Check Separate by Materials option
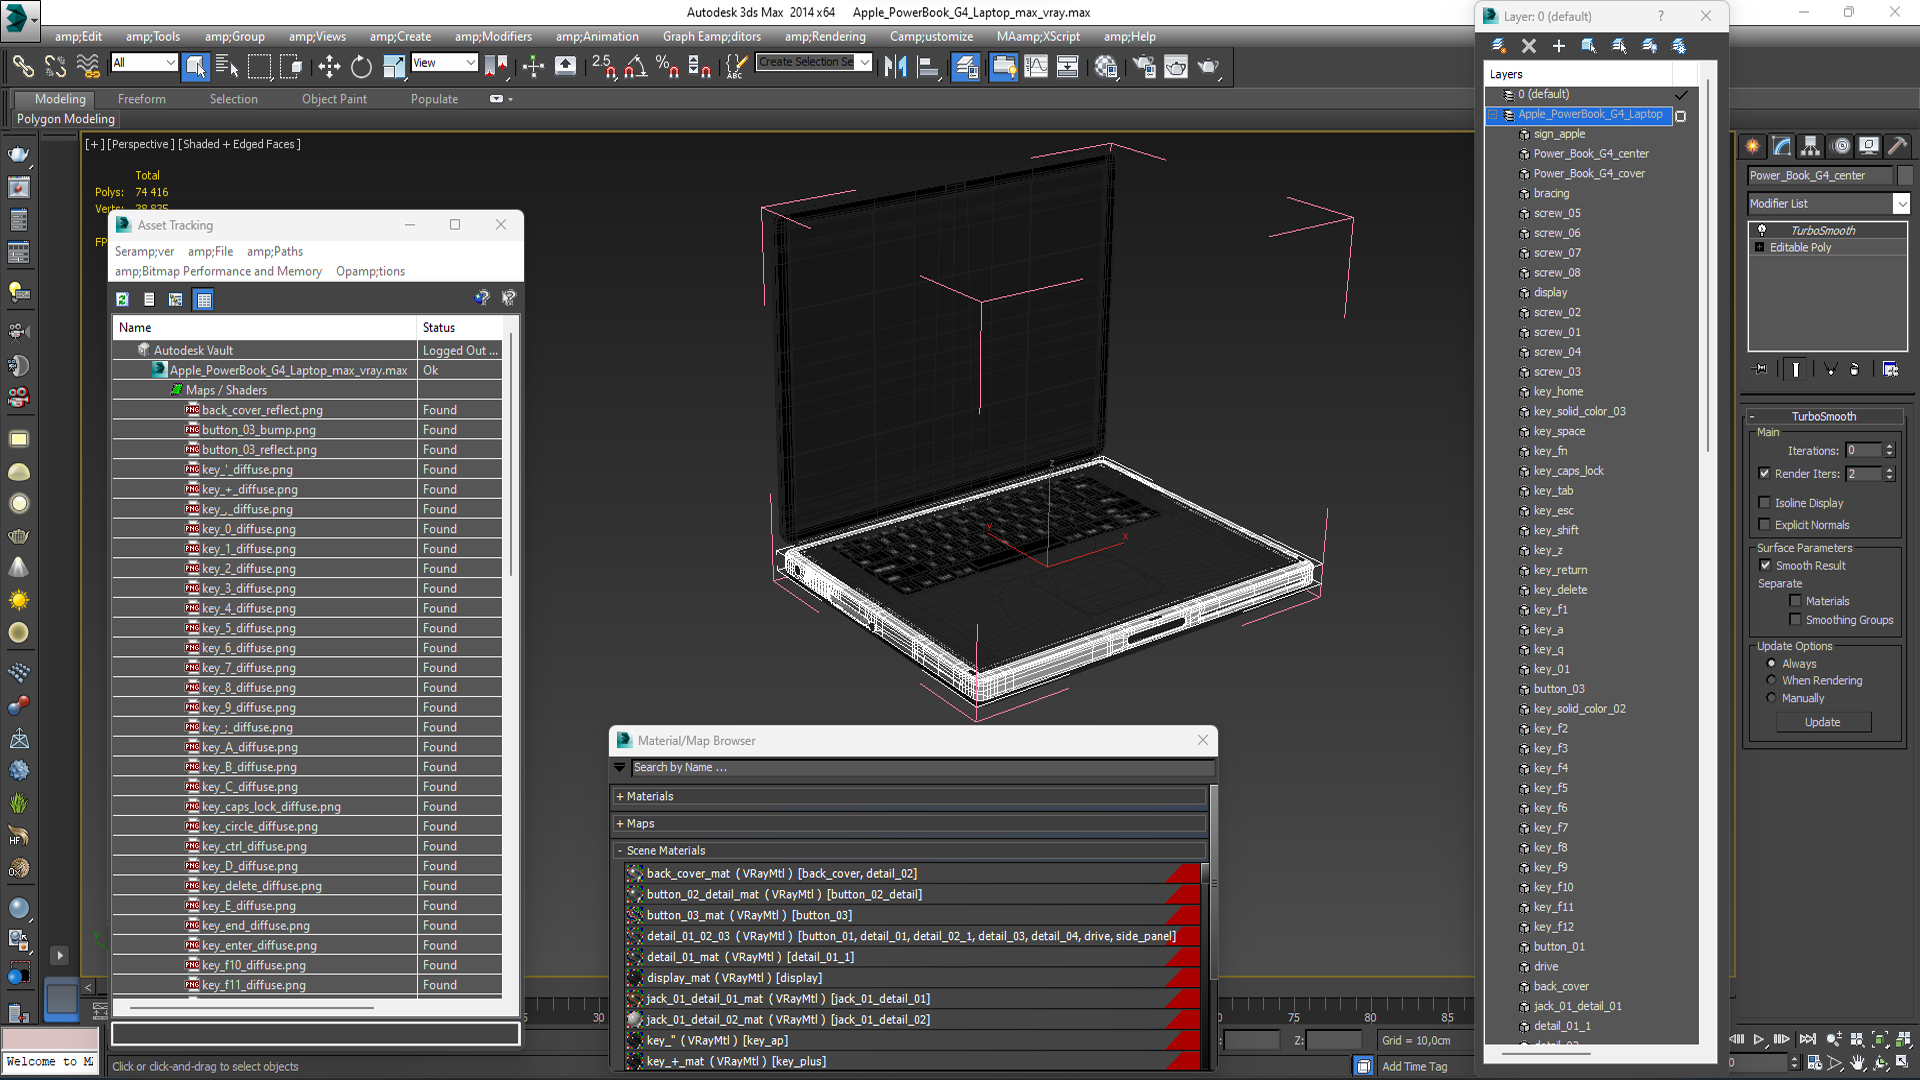 [1795, 601]
